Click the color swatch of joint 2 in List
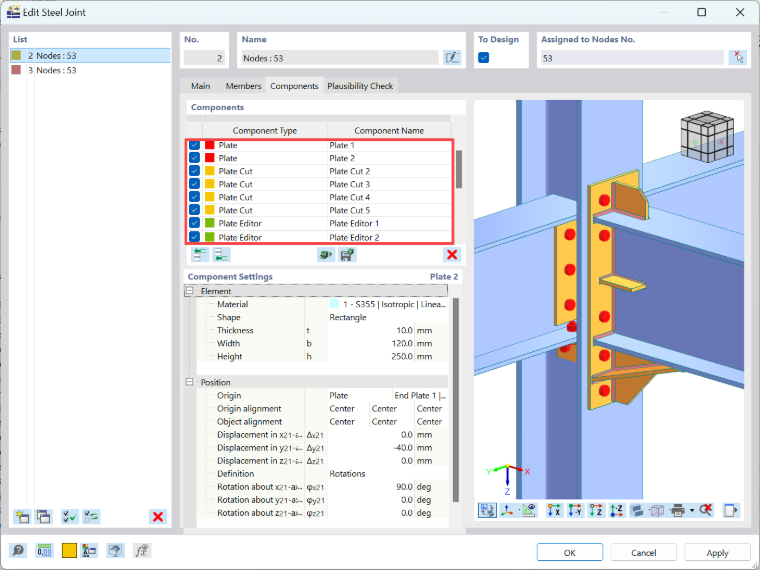Viewport: 760px width, 570px height. point(16,55)
